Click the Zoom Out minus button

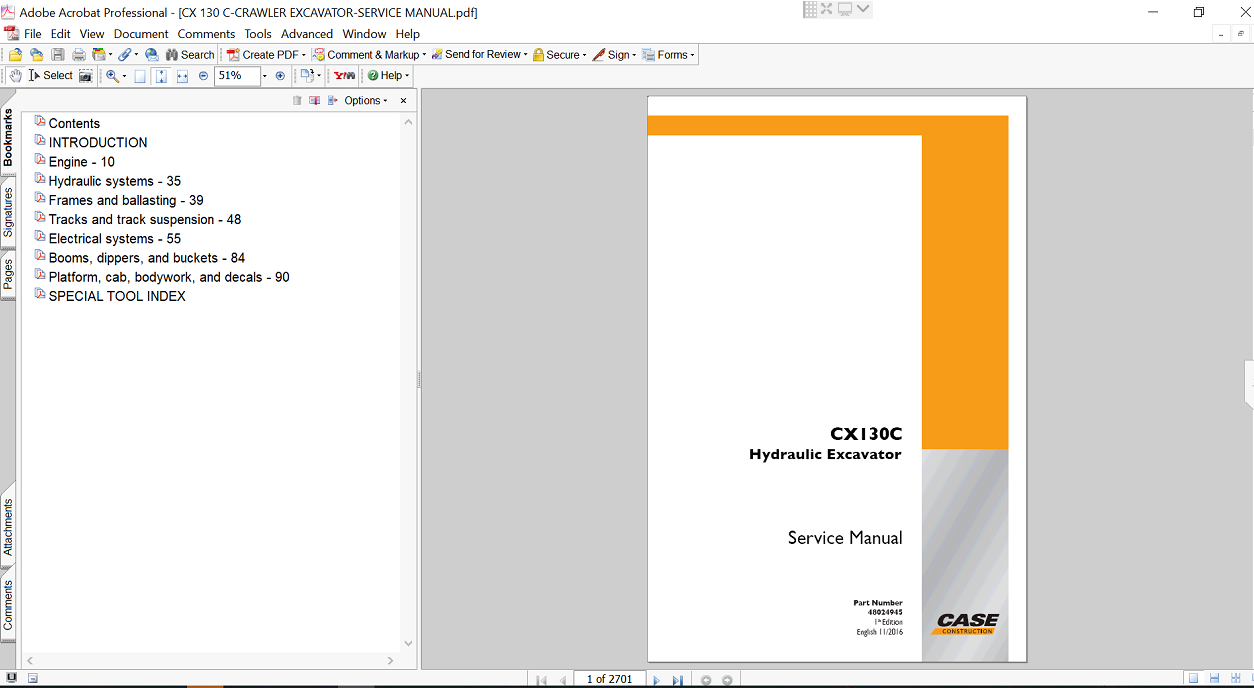(203, 76)
